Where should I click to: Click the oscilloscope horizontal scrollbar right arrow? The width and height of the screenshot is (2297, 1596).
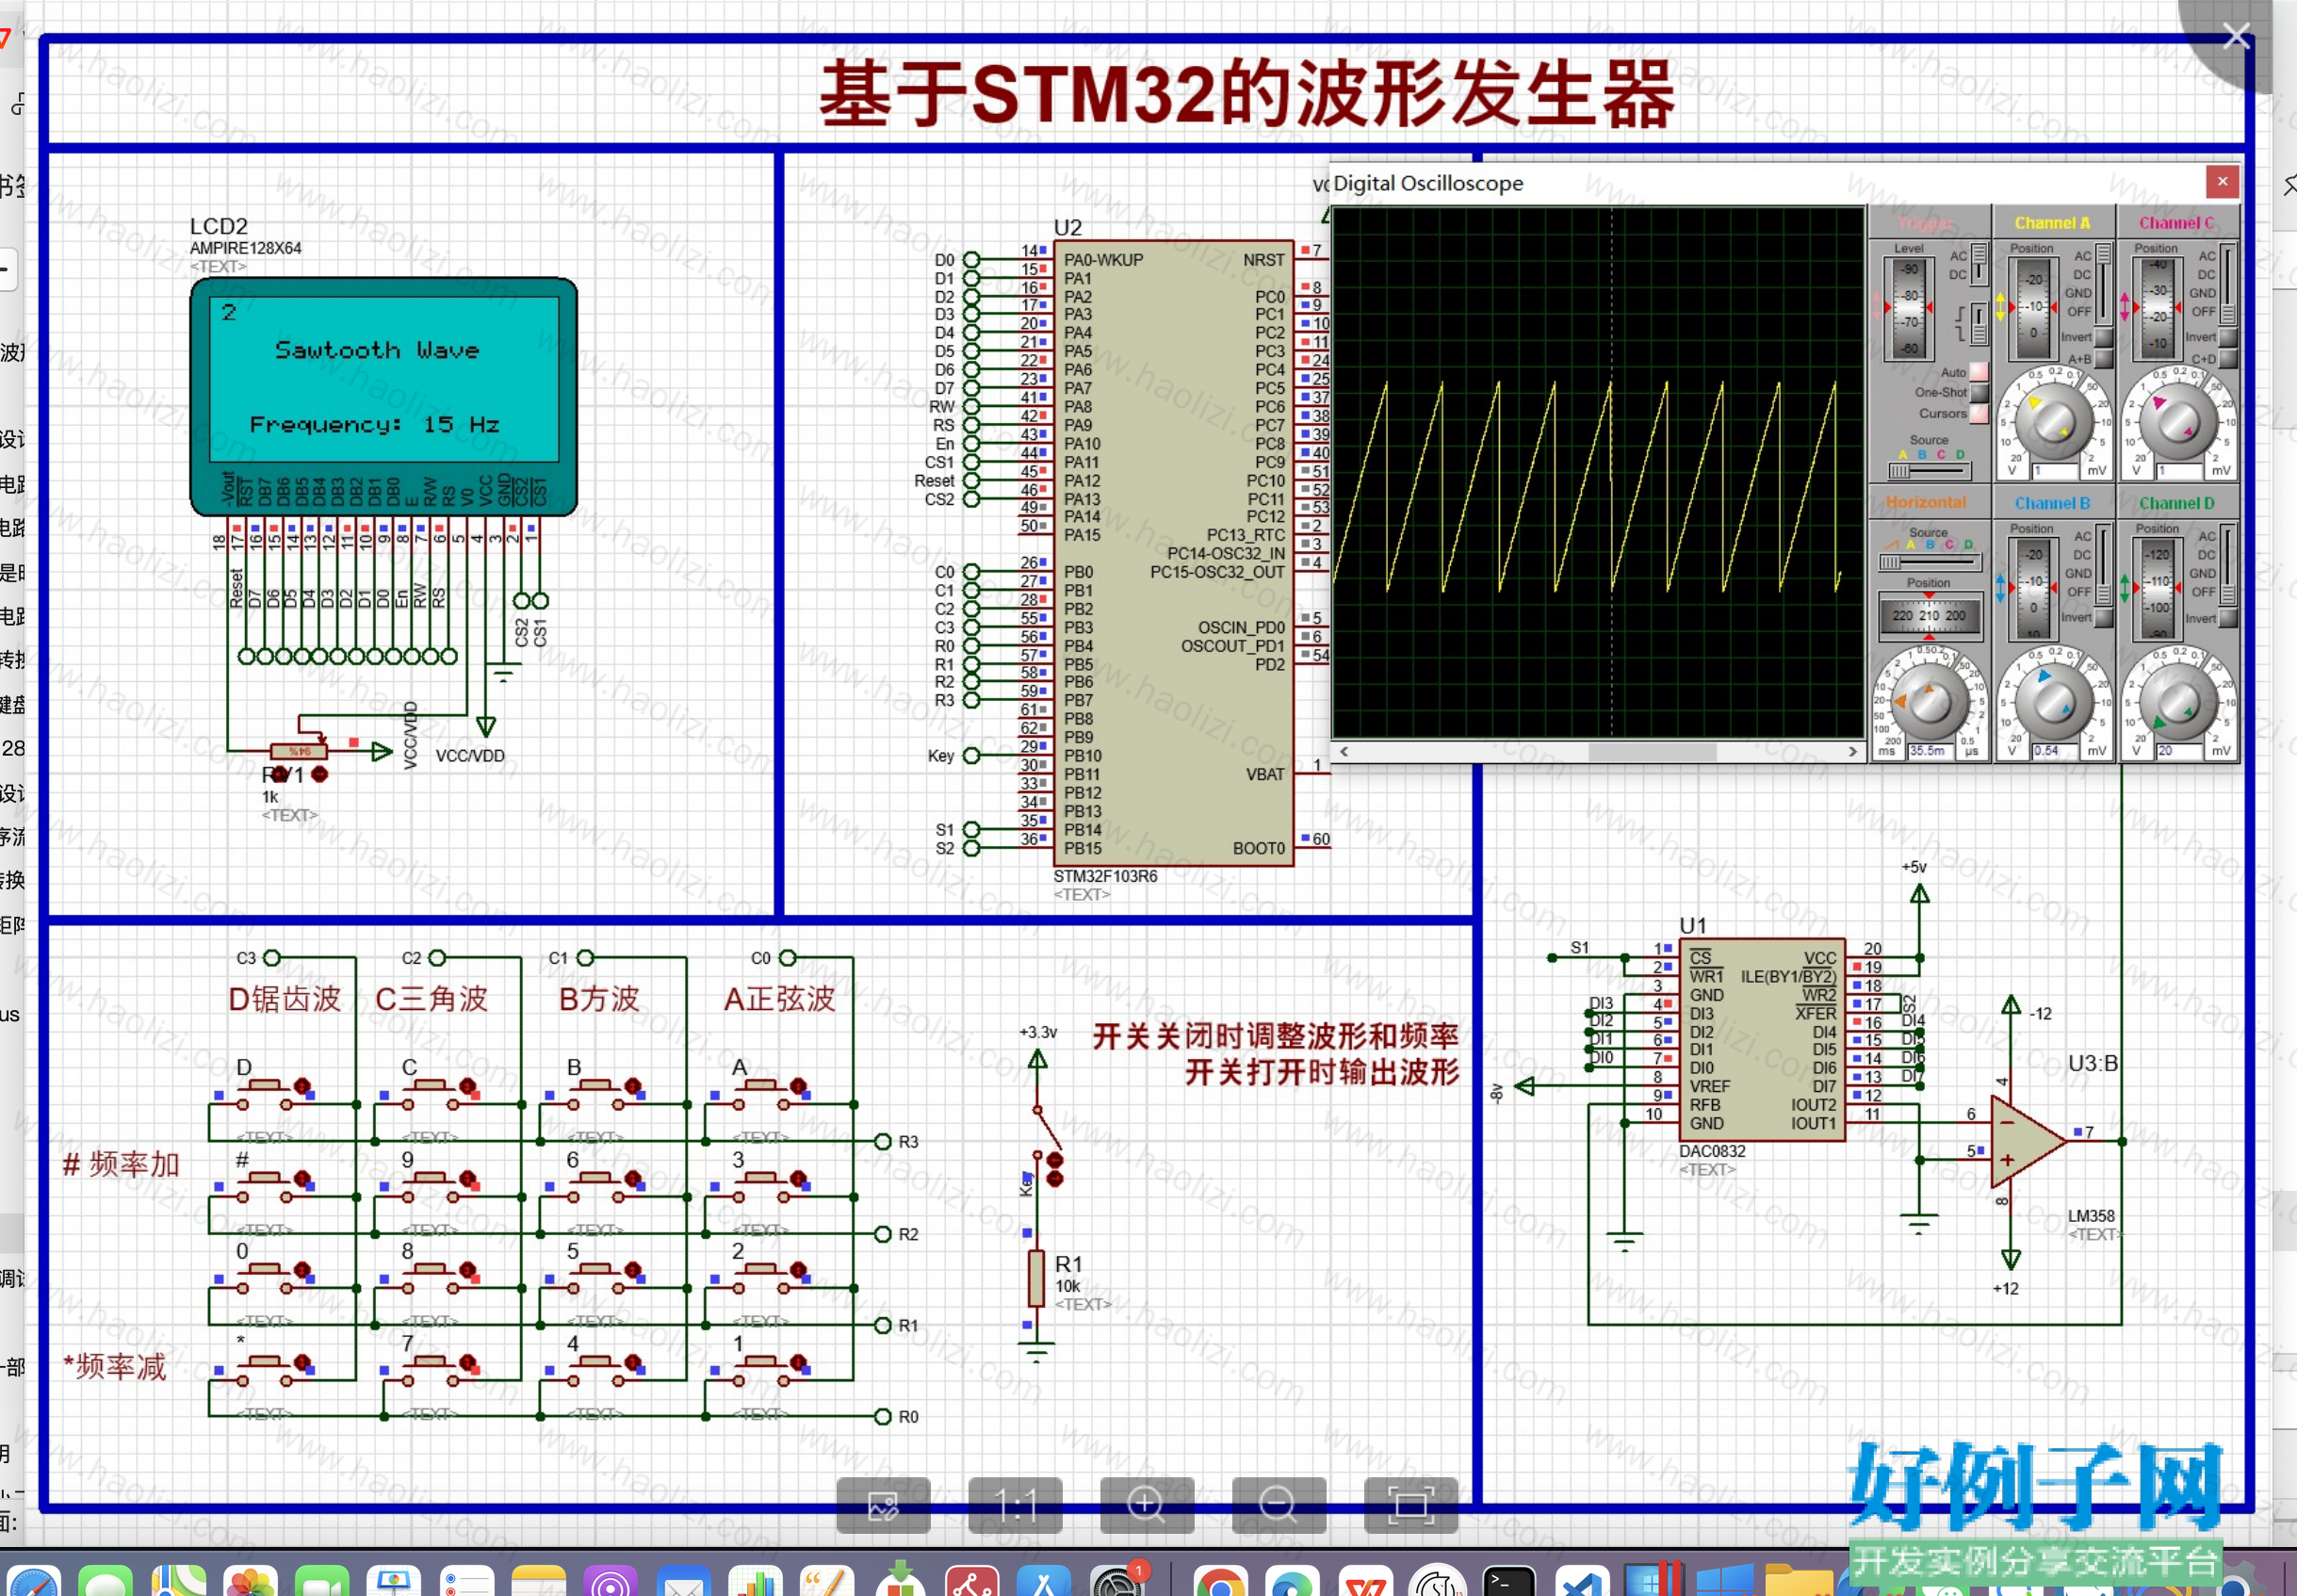[x=1852, y=751]
